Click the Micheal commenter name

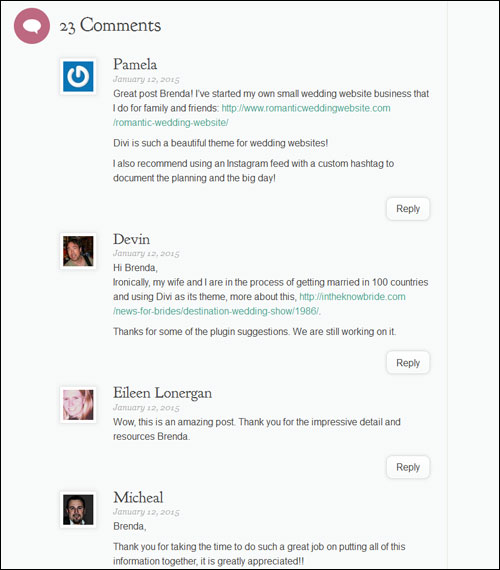tap(138, 498)
